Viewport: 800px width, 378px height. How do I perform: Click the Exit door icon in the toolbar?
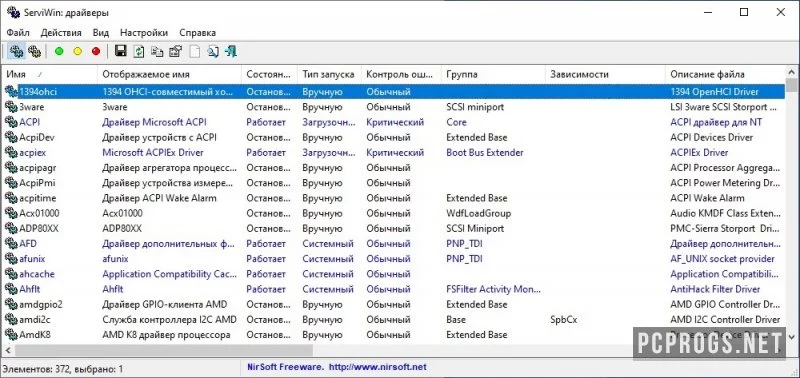pos(231,51)
